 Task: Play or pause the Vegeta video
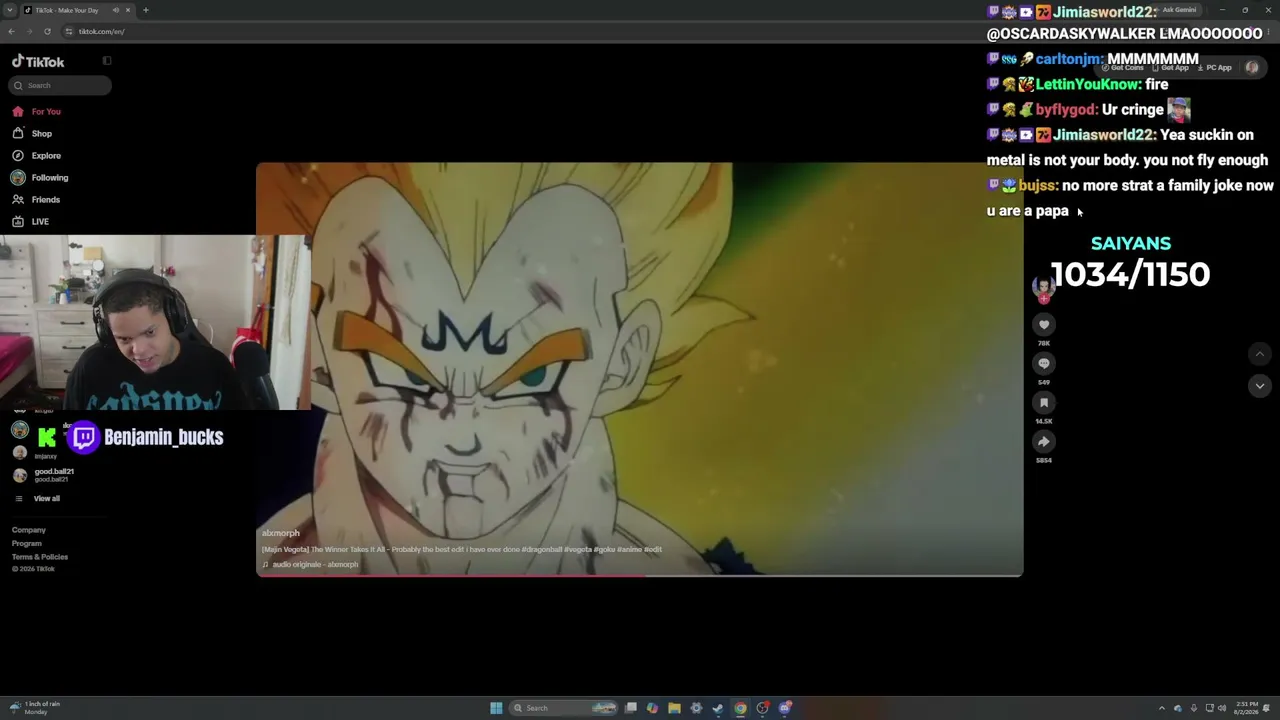click(640, 369)
